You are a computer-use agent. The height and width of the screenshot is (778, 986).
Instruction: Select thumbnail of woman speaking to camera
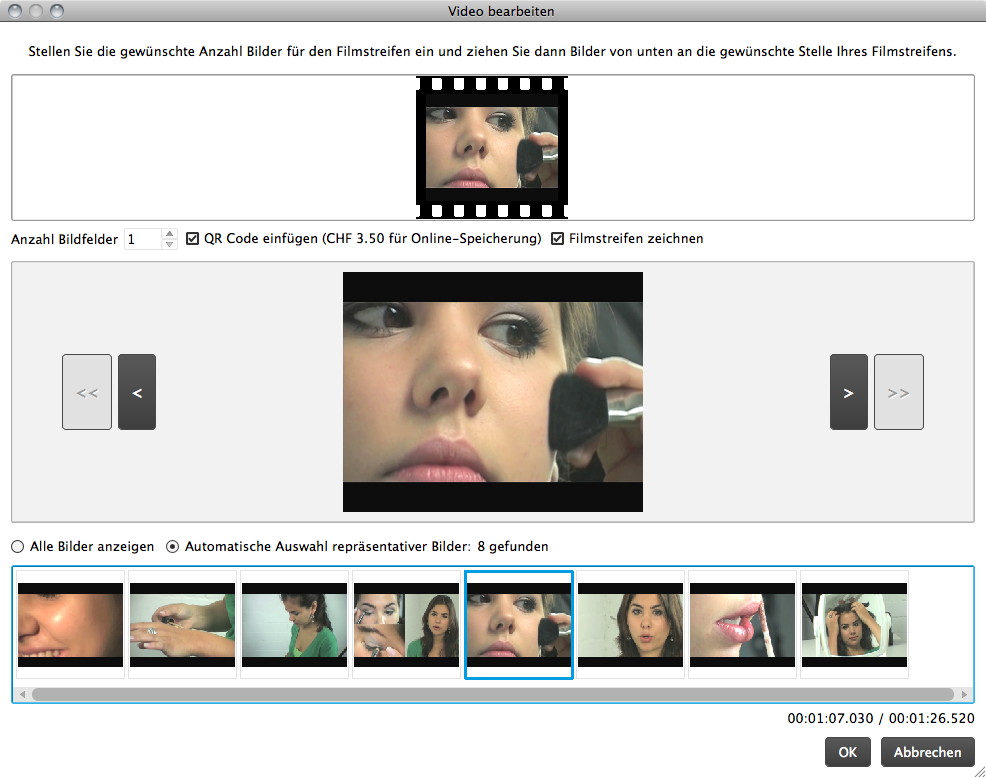(x=630, y=625)
